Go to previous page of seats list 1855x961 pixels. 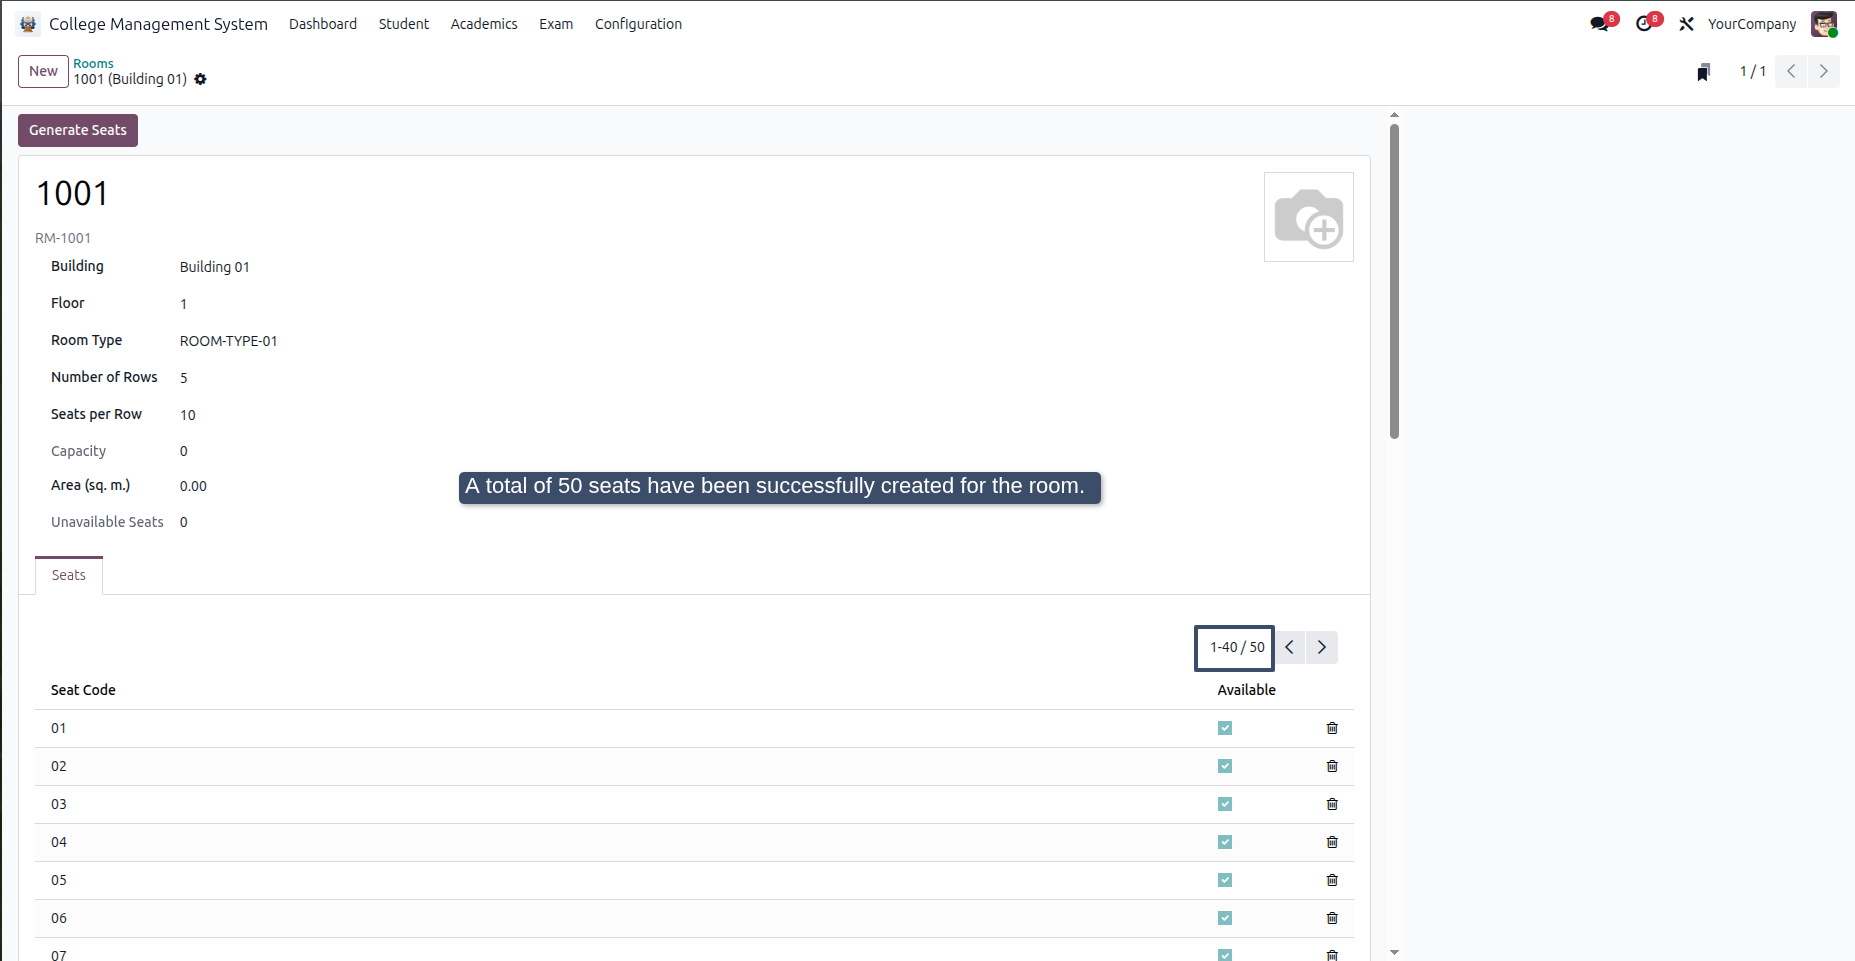pos(1290,647)
